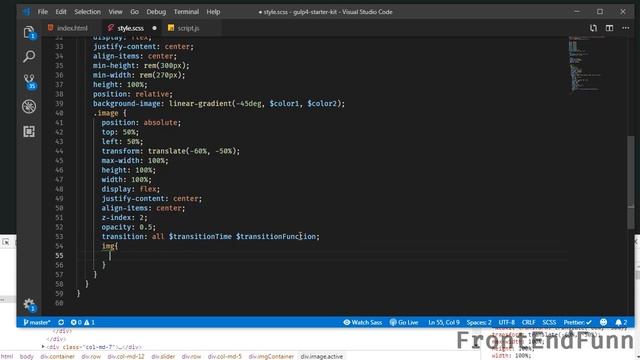The image size is (640, 360).
Task: Click the "img{" selector on line 54
Action: 110,246
